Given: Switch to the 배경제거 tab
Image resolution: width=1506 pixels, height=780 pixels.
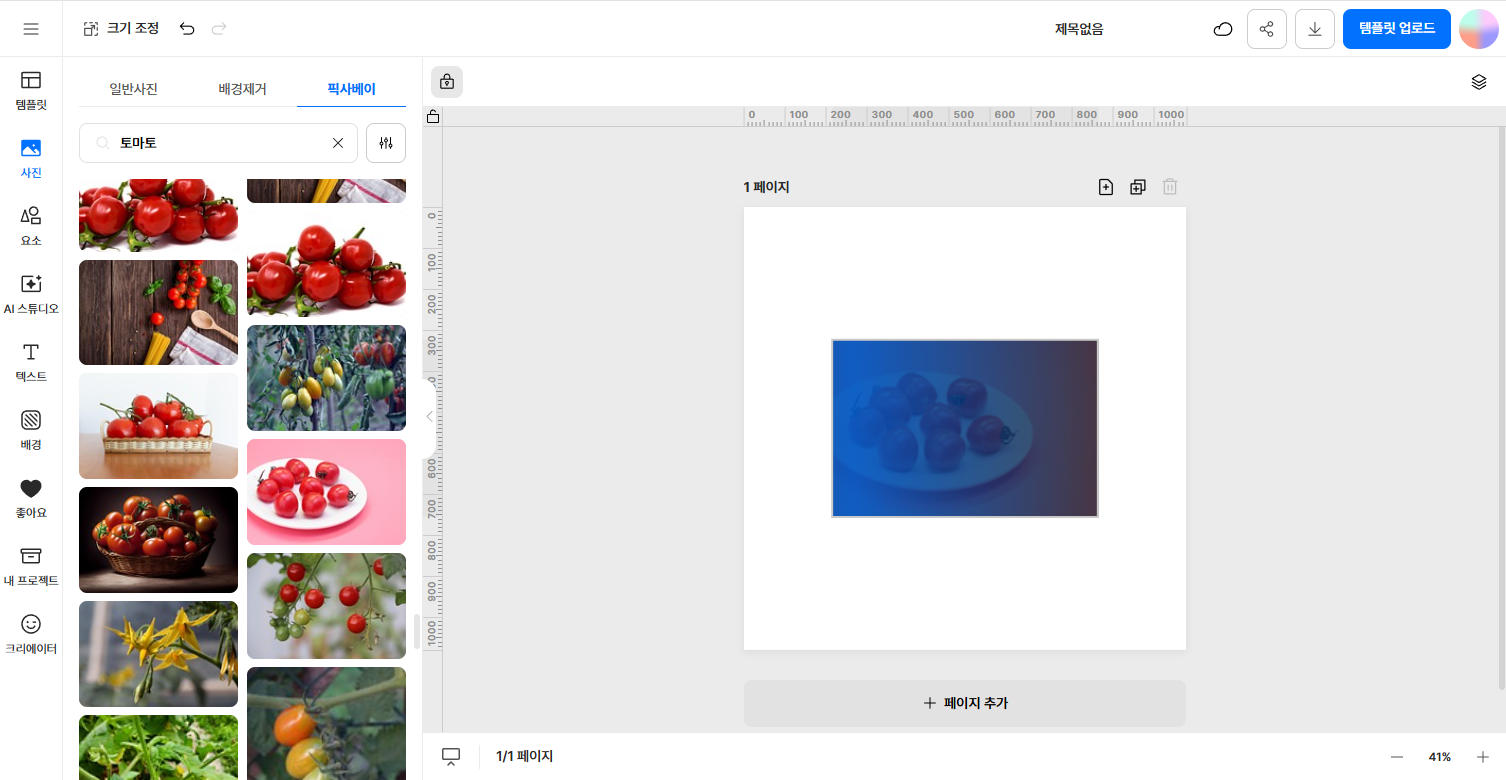Looking at the screenshot, I should point(242,89).
